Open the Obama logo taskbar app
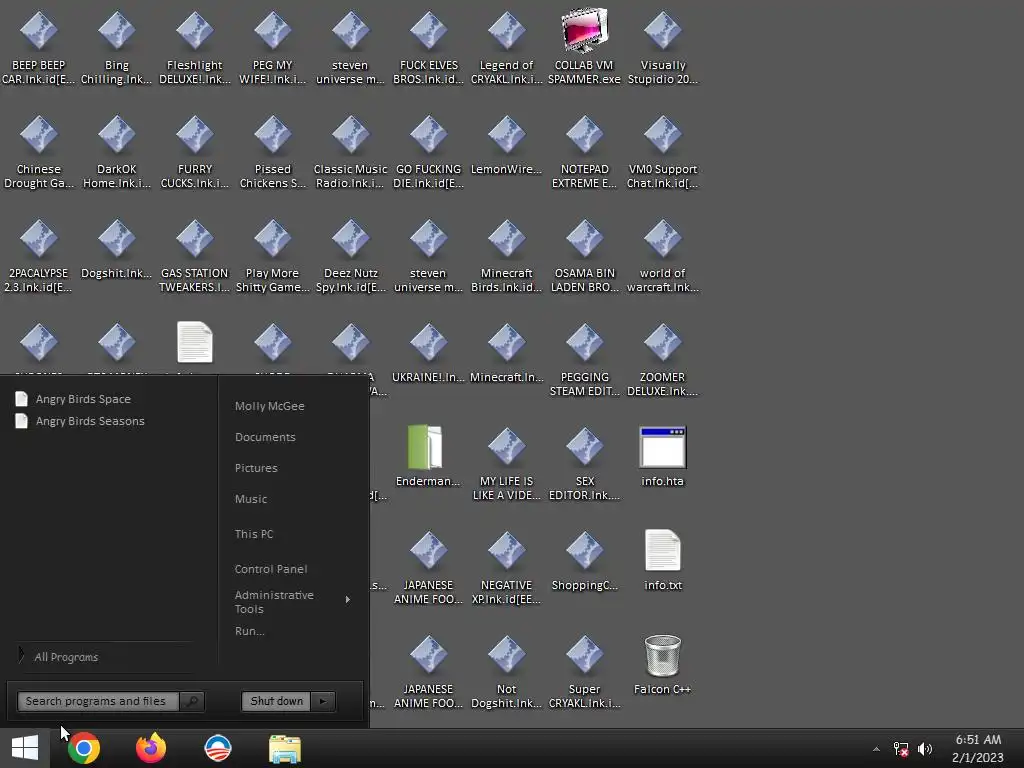 click(x=217, y=748)
